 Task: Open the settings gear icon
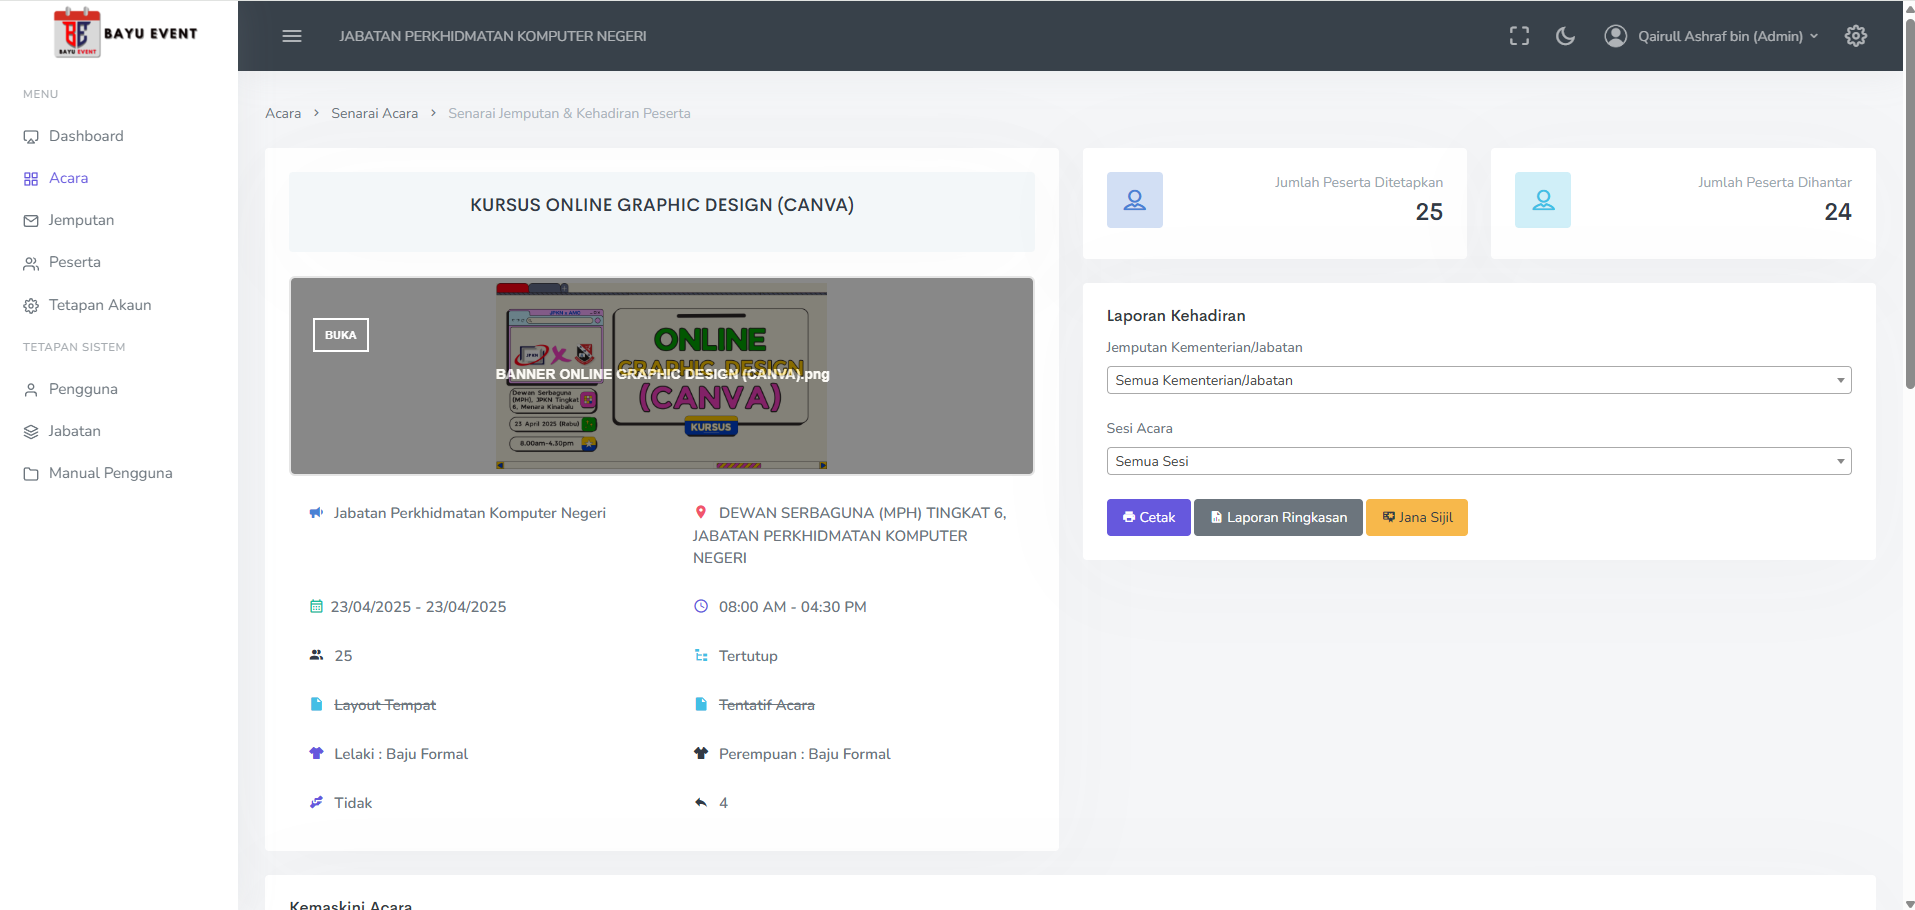(x=1855, y=36)
